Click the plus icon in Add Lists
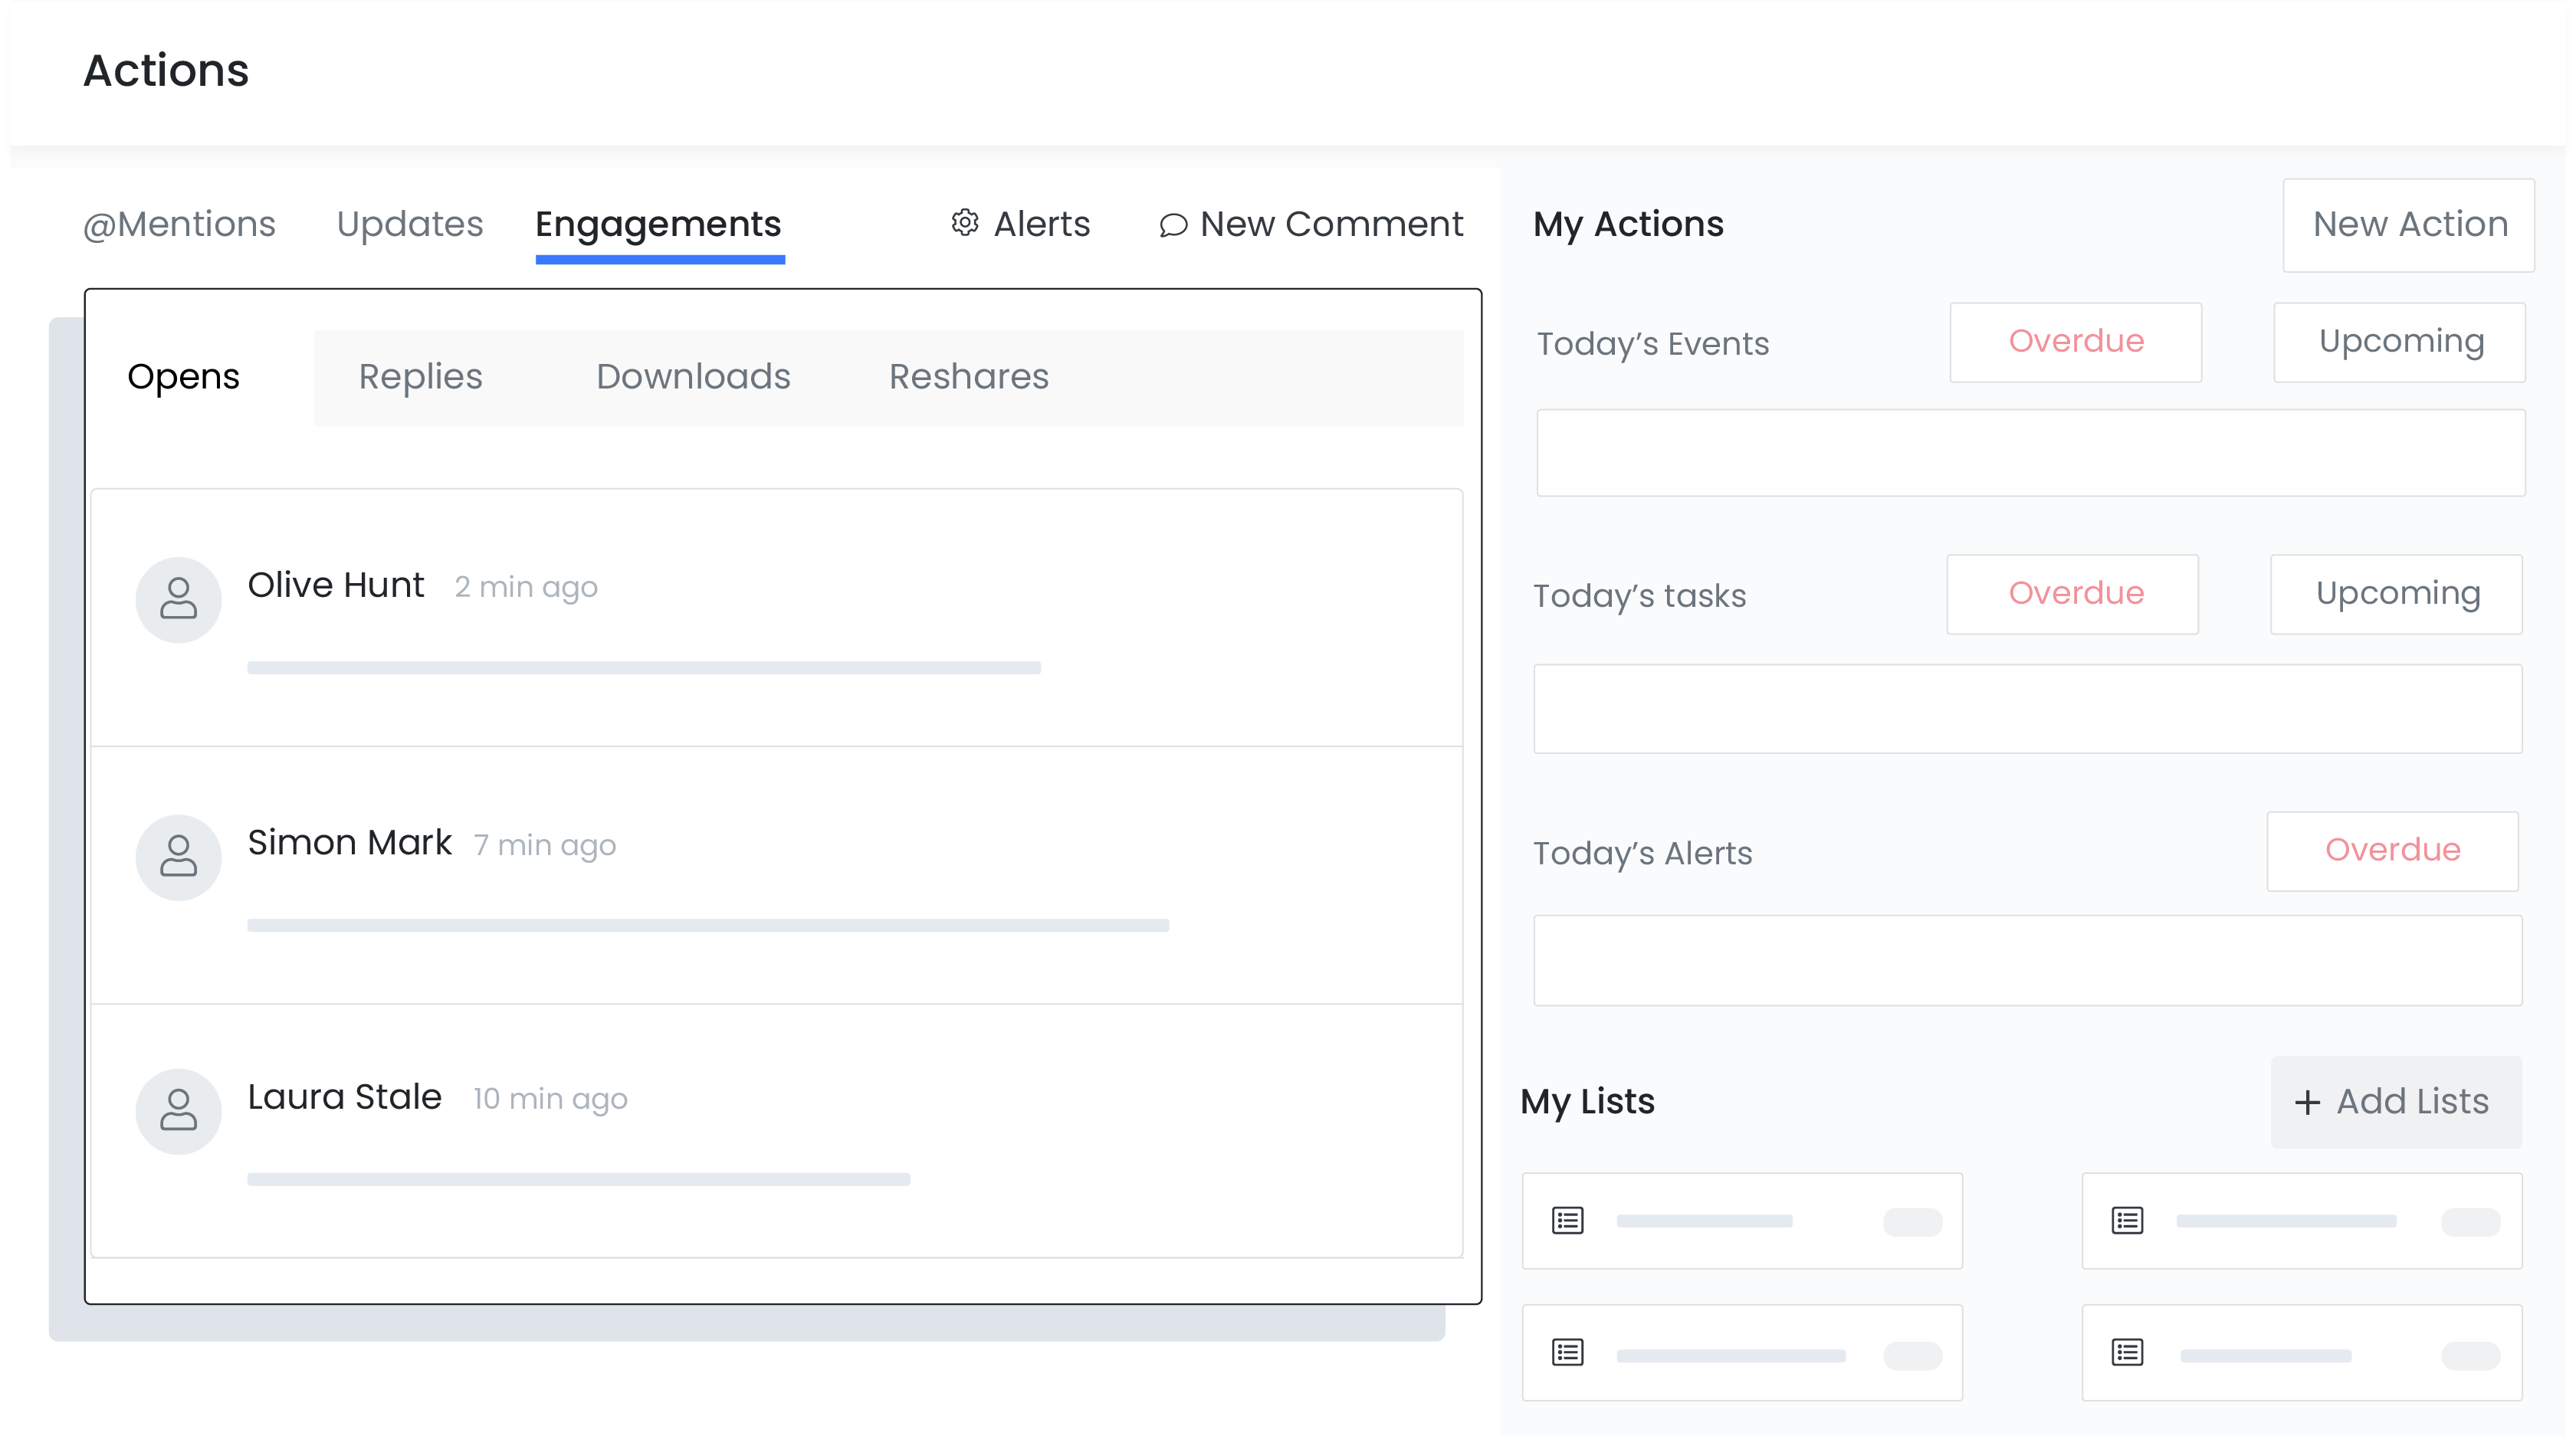This screenshot has width=2576, height=1439. click(x=2307, y=1102)
